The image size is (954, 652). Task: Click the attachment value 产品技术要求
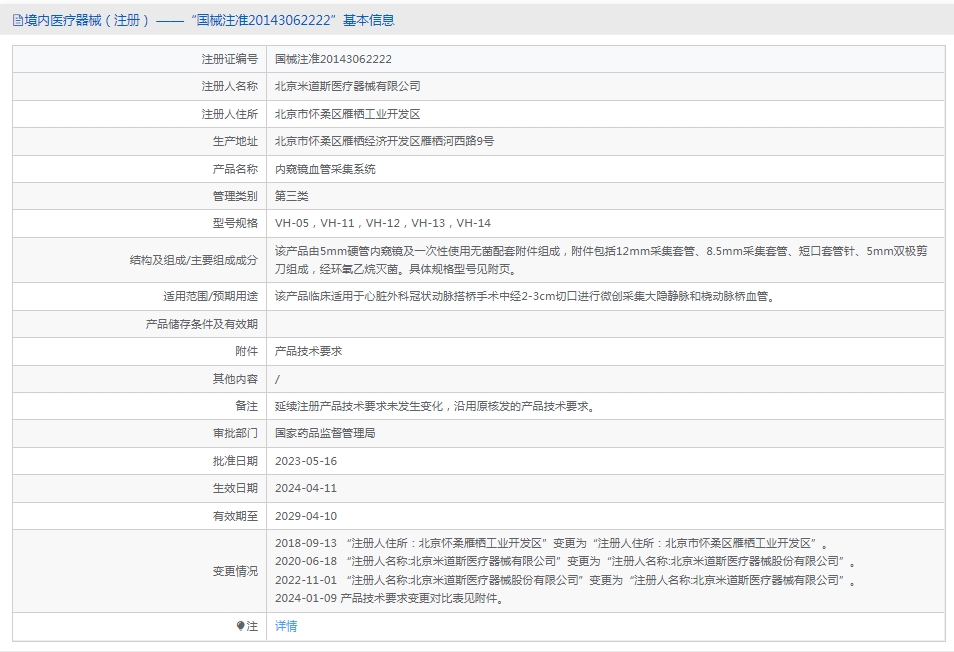coord(308,351)
